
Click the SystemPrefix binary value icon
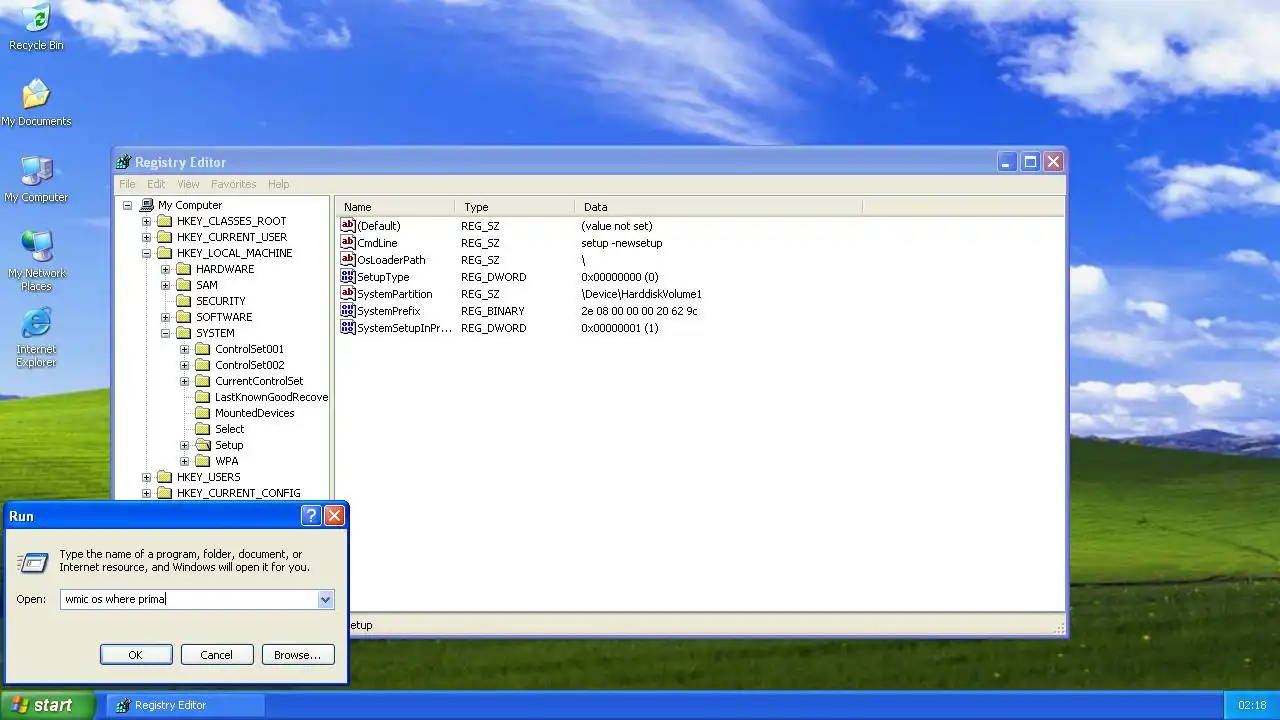[348, 311]
